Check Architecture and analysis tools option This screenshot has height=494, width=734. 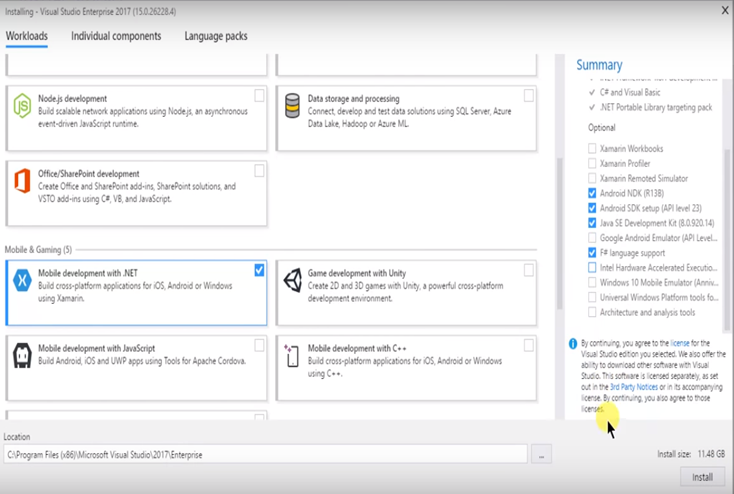click(x=592, y=312)
